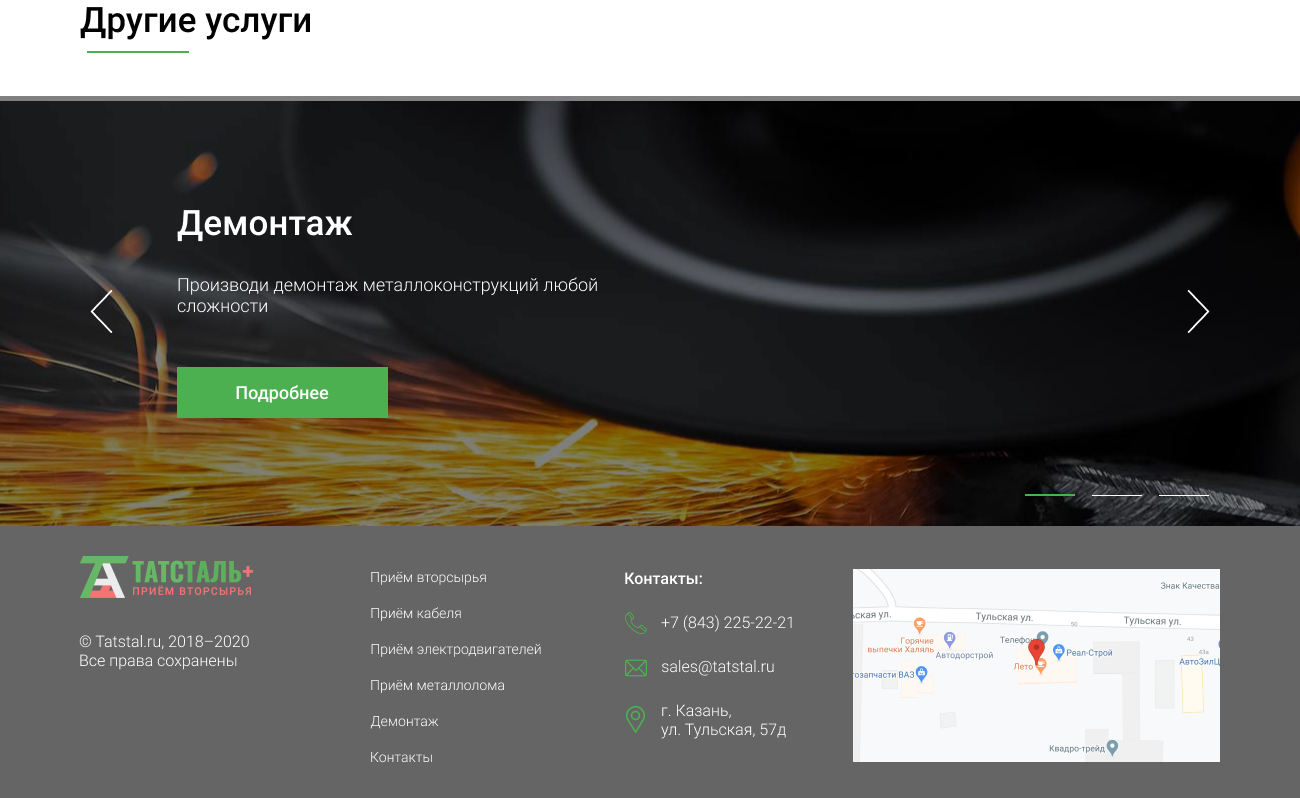Select the first green slider indicator
This screenshot has height=798, width=1300.
pyautogui.click(x=1050, y=495)
